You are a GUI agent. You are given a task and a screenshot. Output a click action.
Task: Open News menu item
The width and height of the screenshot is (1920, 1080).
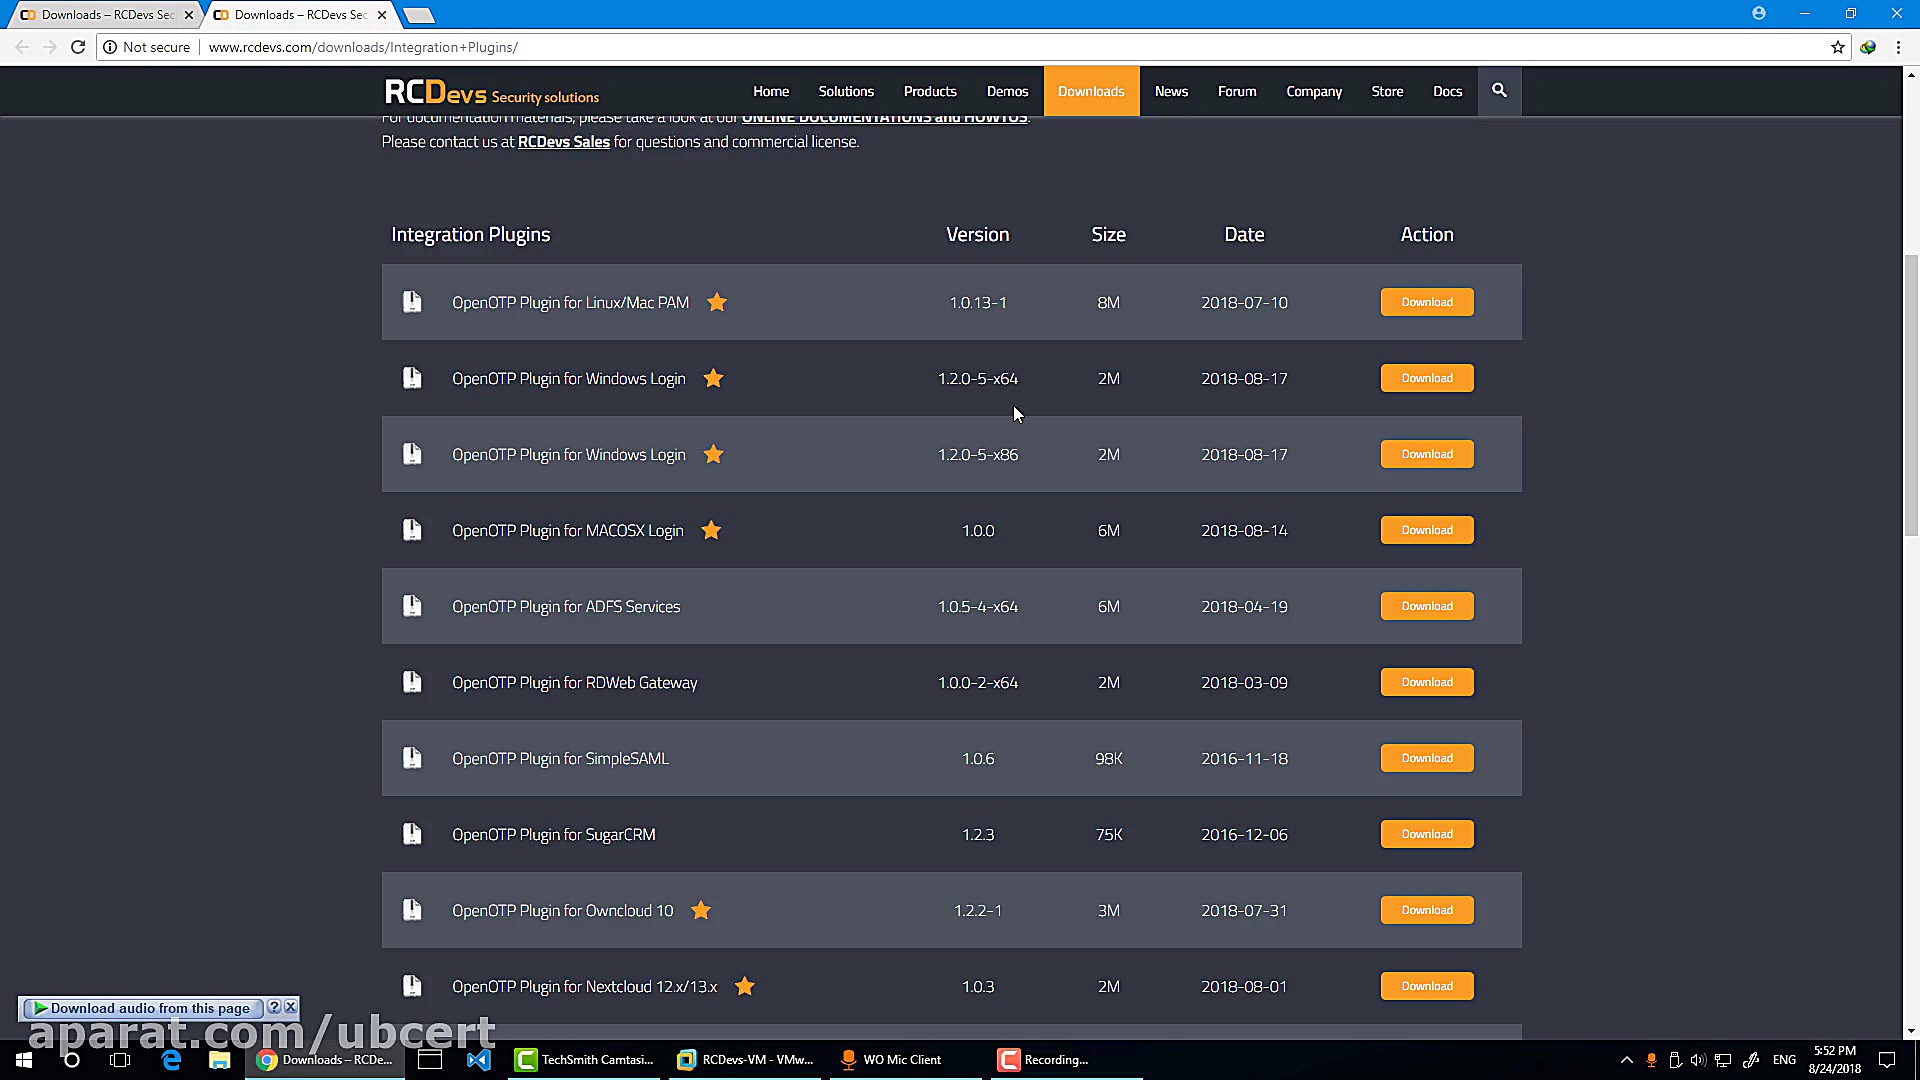[x=1171, y=91]
